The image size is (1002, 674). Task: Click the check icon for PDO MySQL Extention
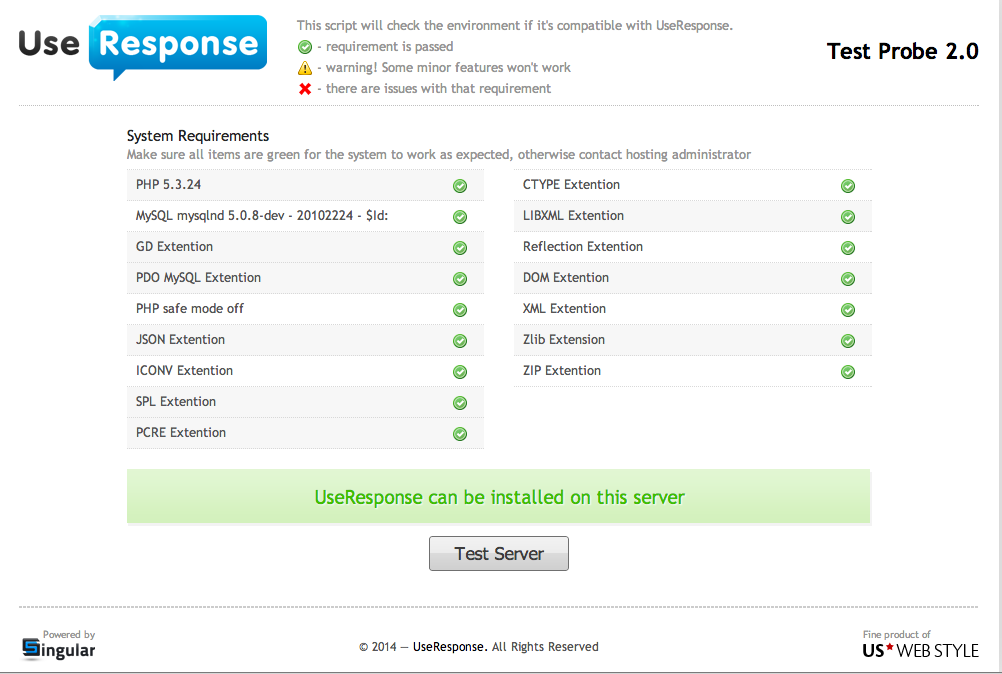pyautogui.click(x=460, y=279)
